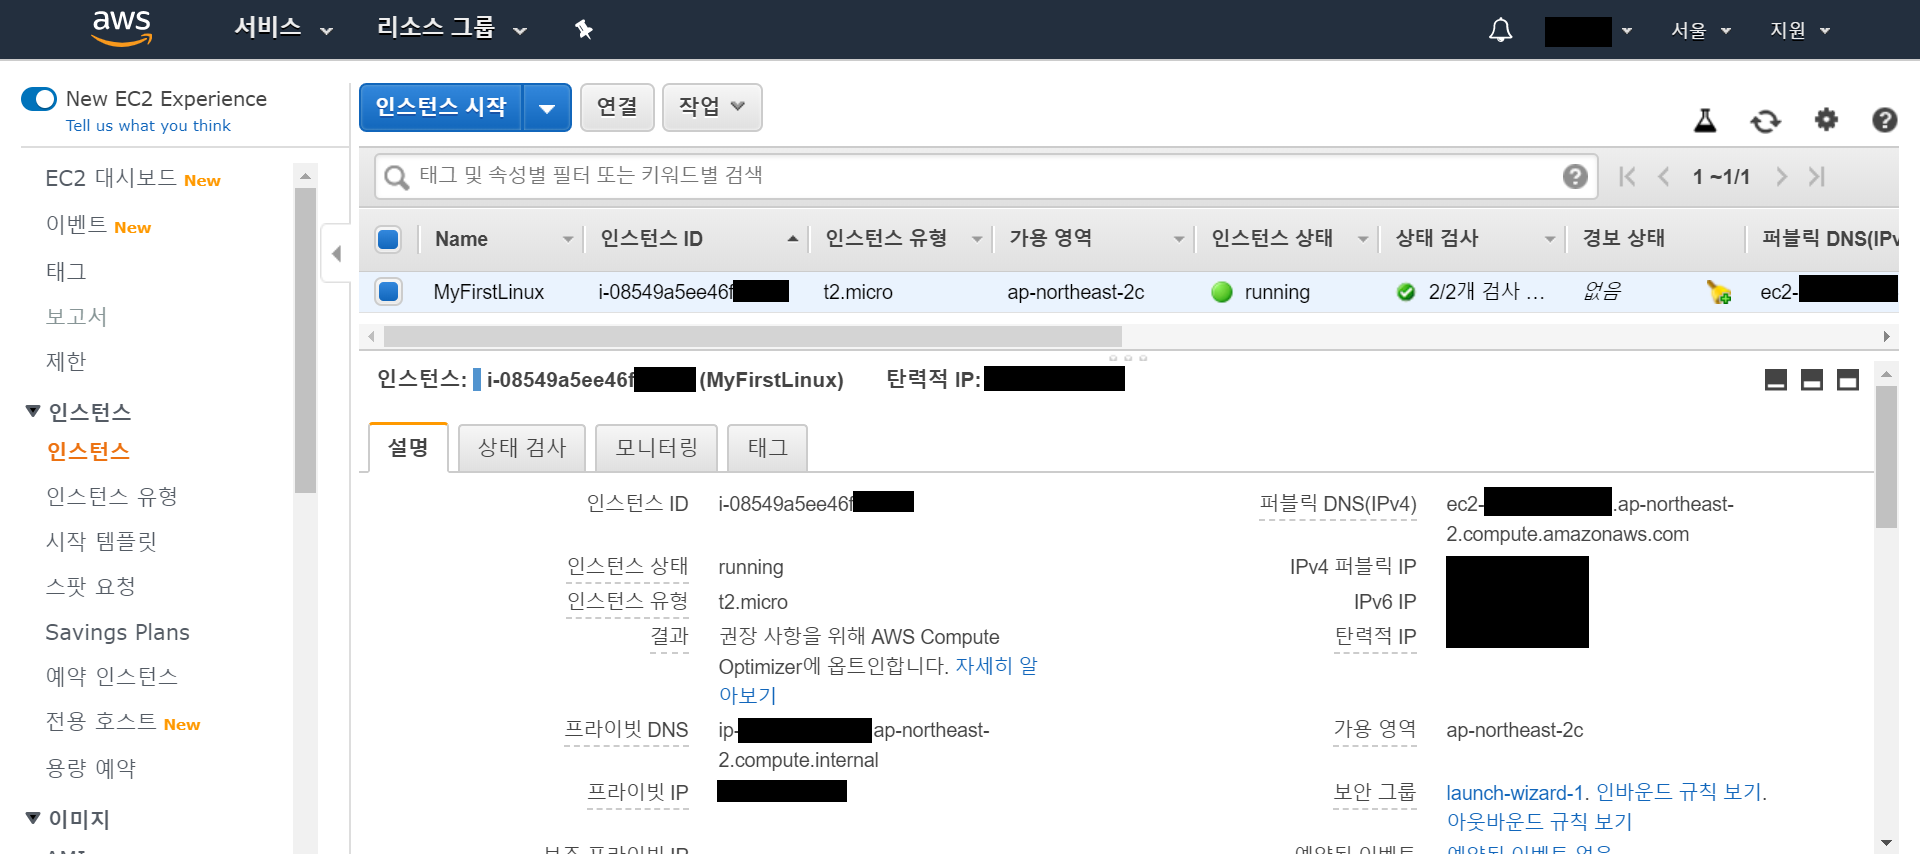Open 태그 in the sidebar

(x=66, y=271)
